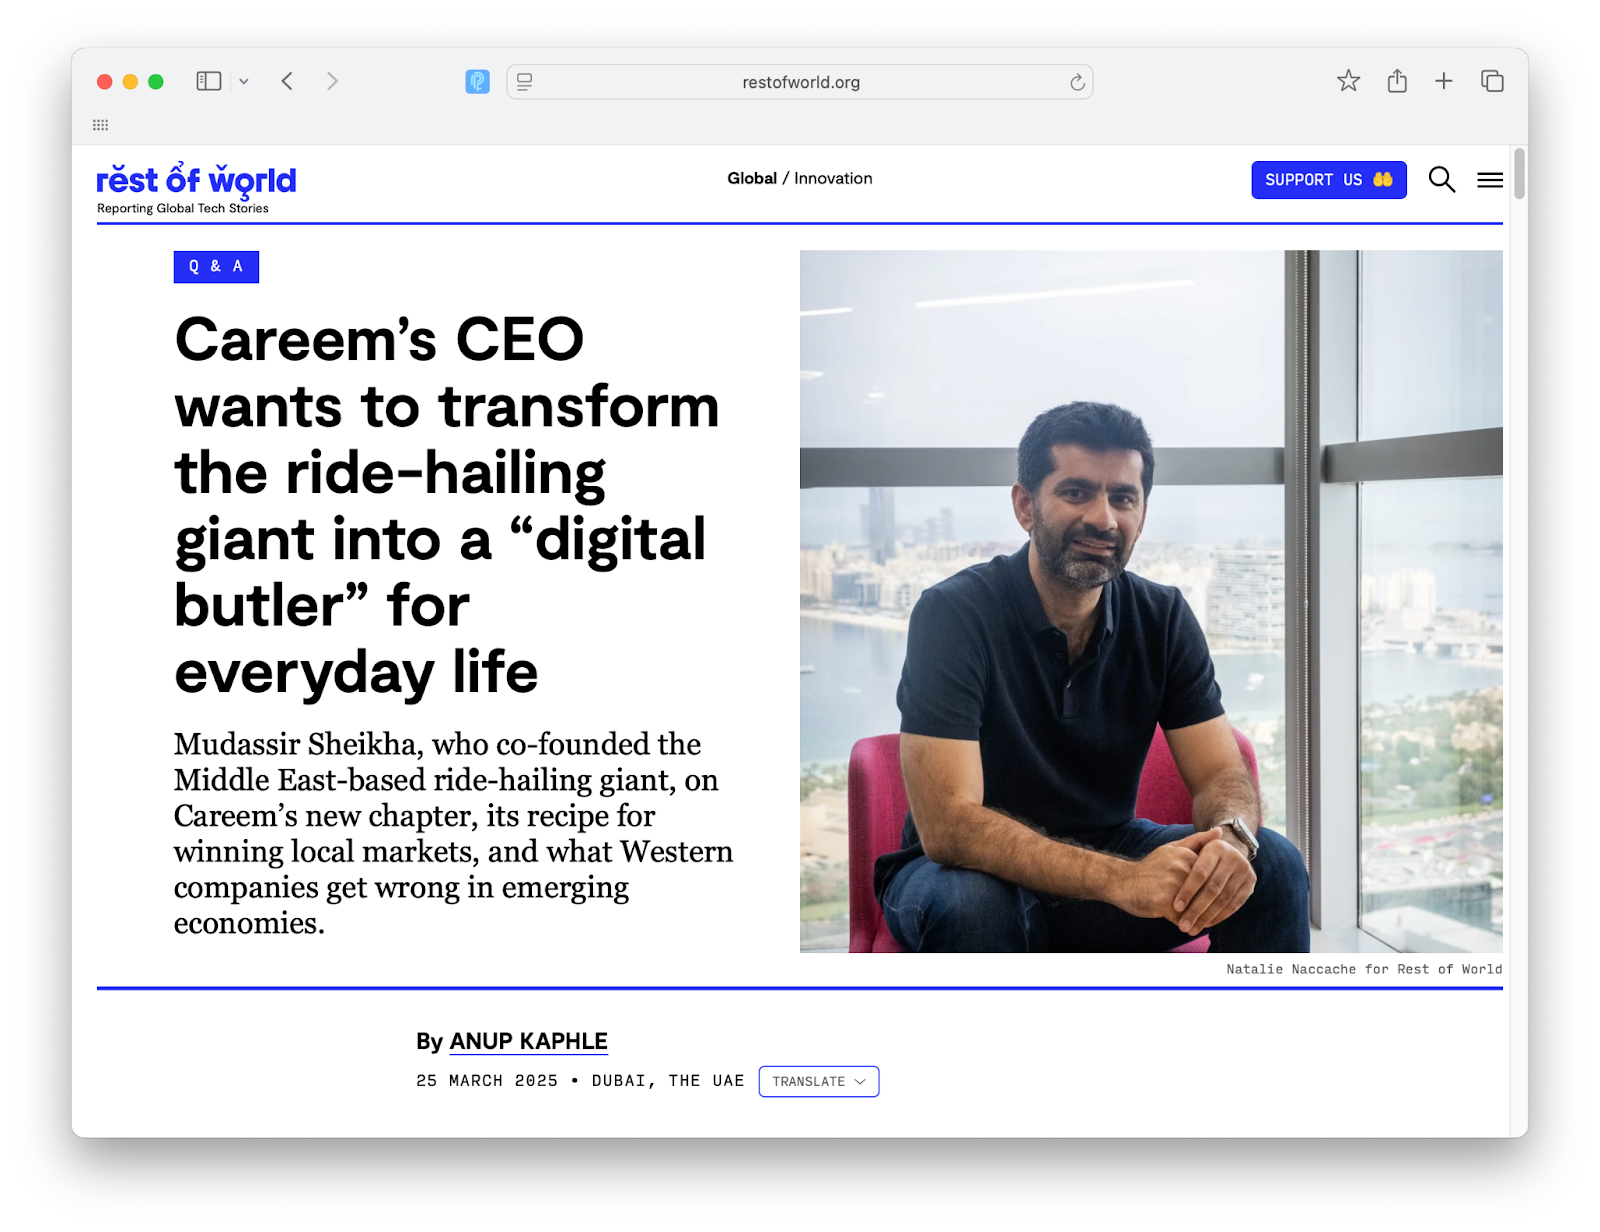Go forward with the right arrow

pyautogui.click(x=332, y=81)
